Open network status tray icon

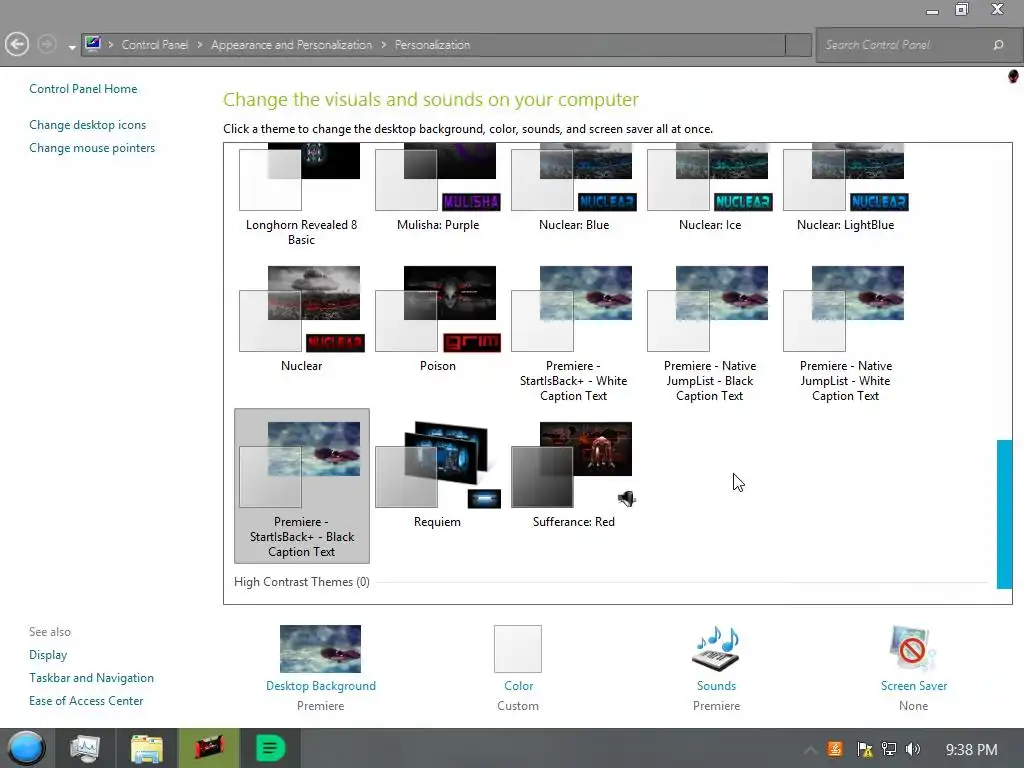(889, 749)
